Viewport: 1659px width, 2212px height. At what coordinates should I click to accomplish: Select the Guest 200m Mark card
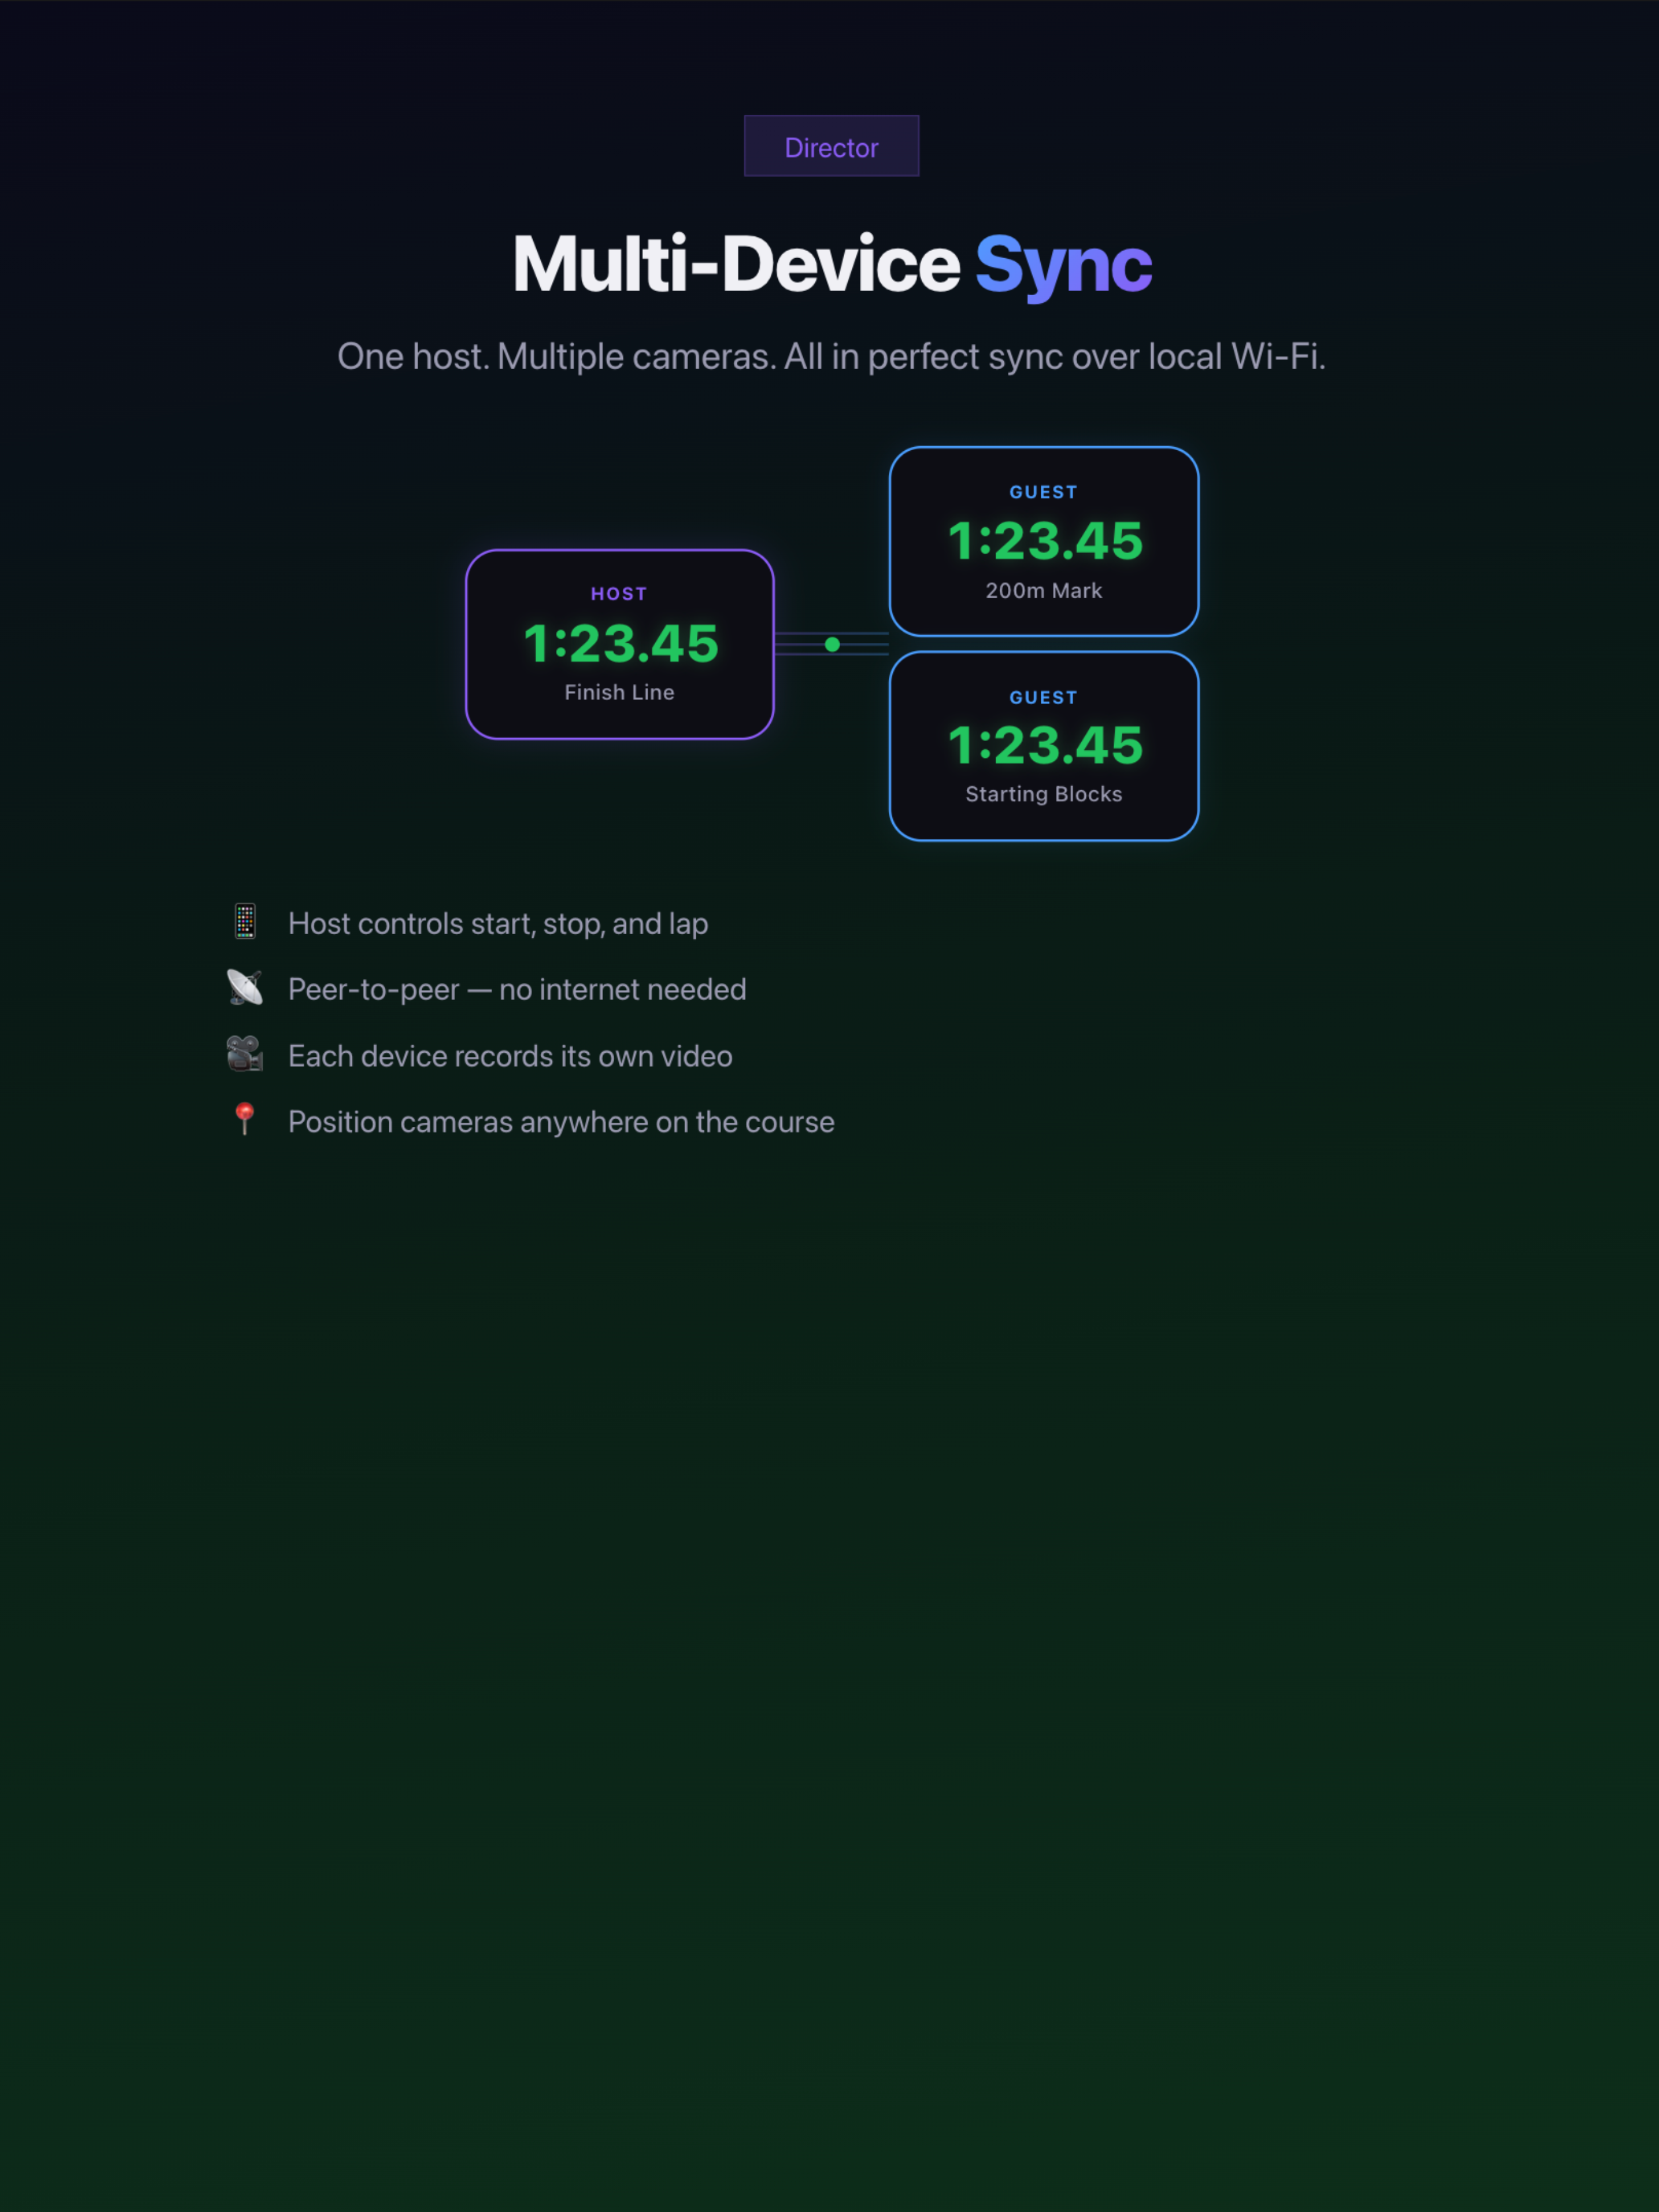(x=1044, y=541)
